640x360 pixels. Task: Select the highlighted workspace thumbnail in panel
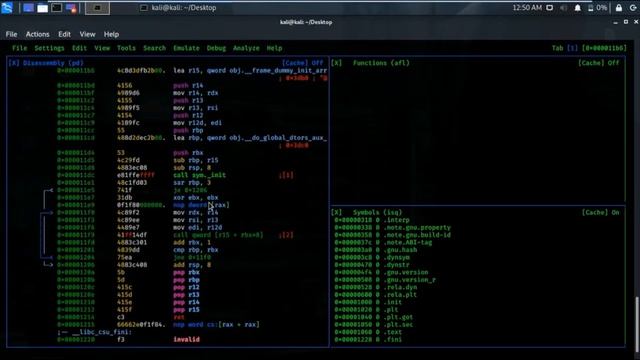click(97, 8)
